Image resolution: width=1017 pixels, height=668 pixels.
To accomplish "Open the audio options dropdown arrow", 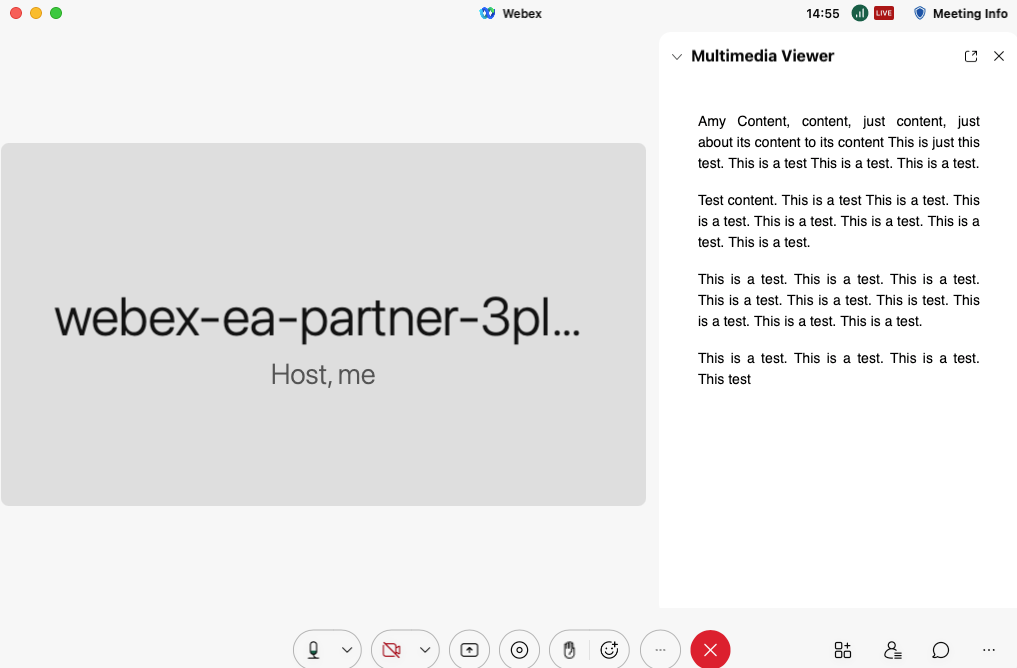I will pos(347,649).
